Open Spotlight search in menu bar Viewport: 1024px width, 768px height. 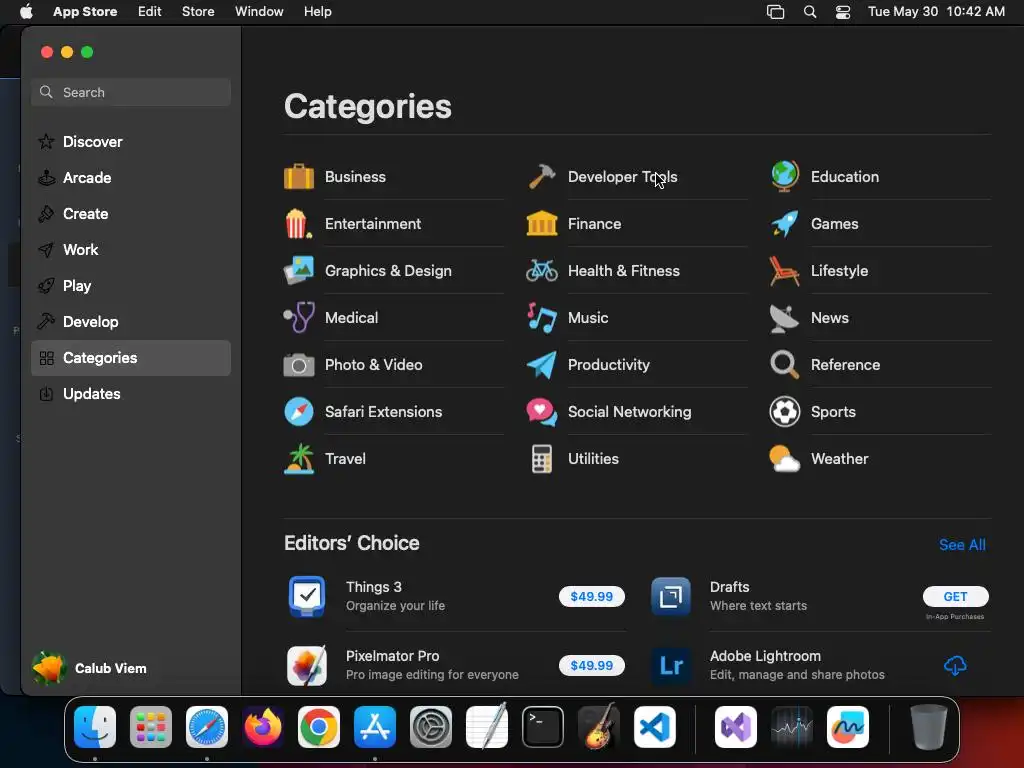[x=810, y=12]
